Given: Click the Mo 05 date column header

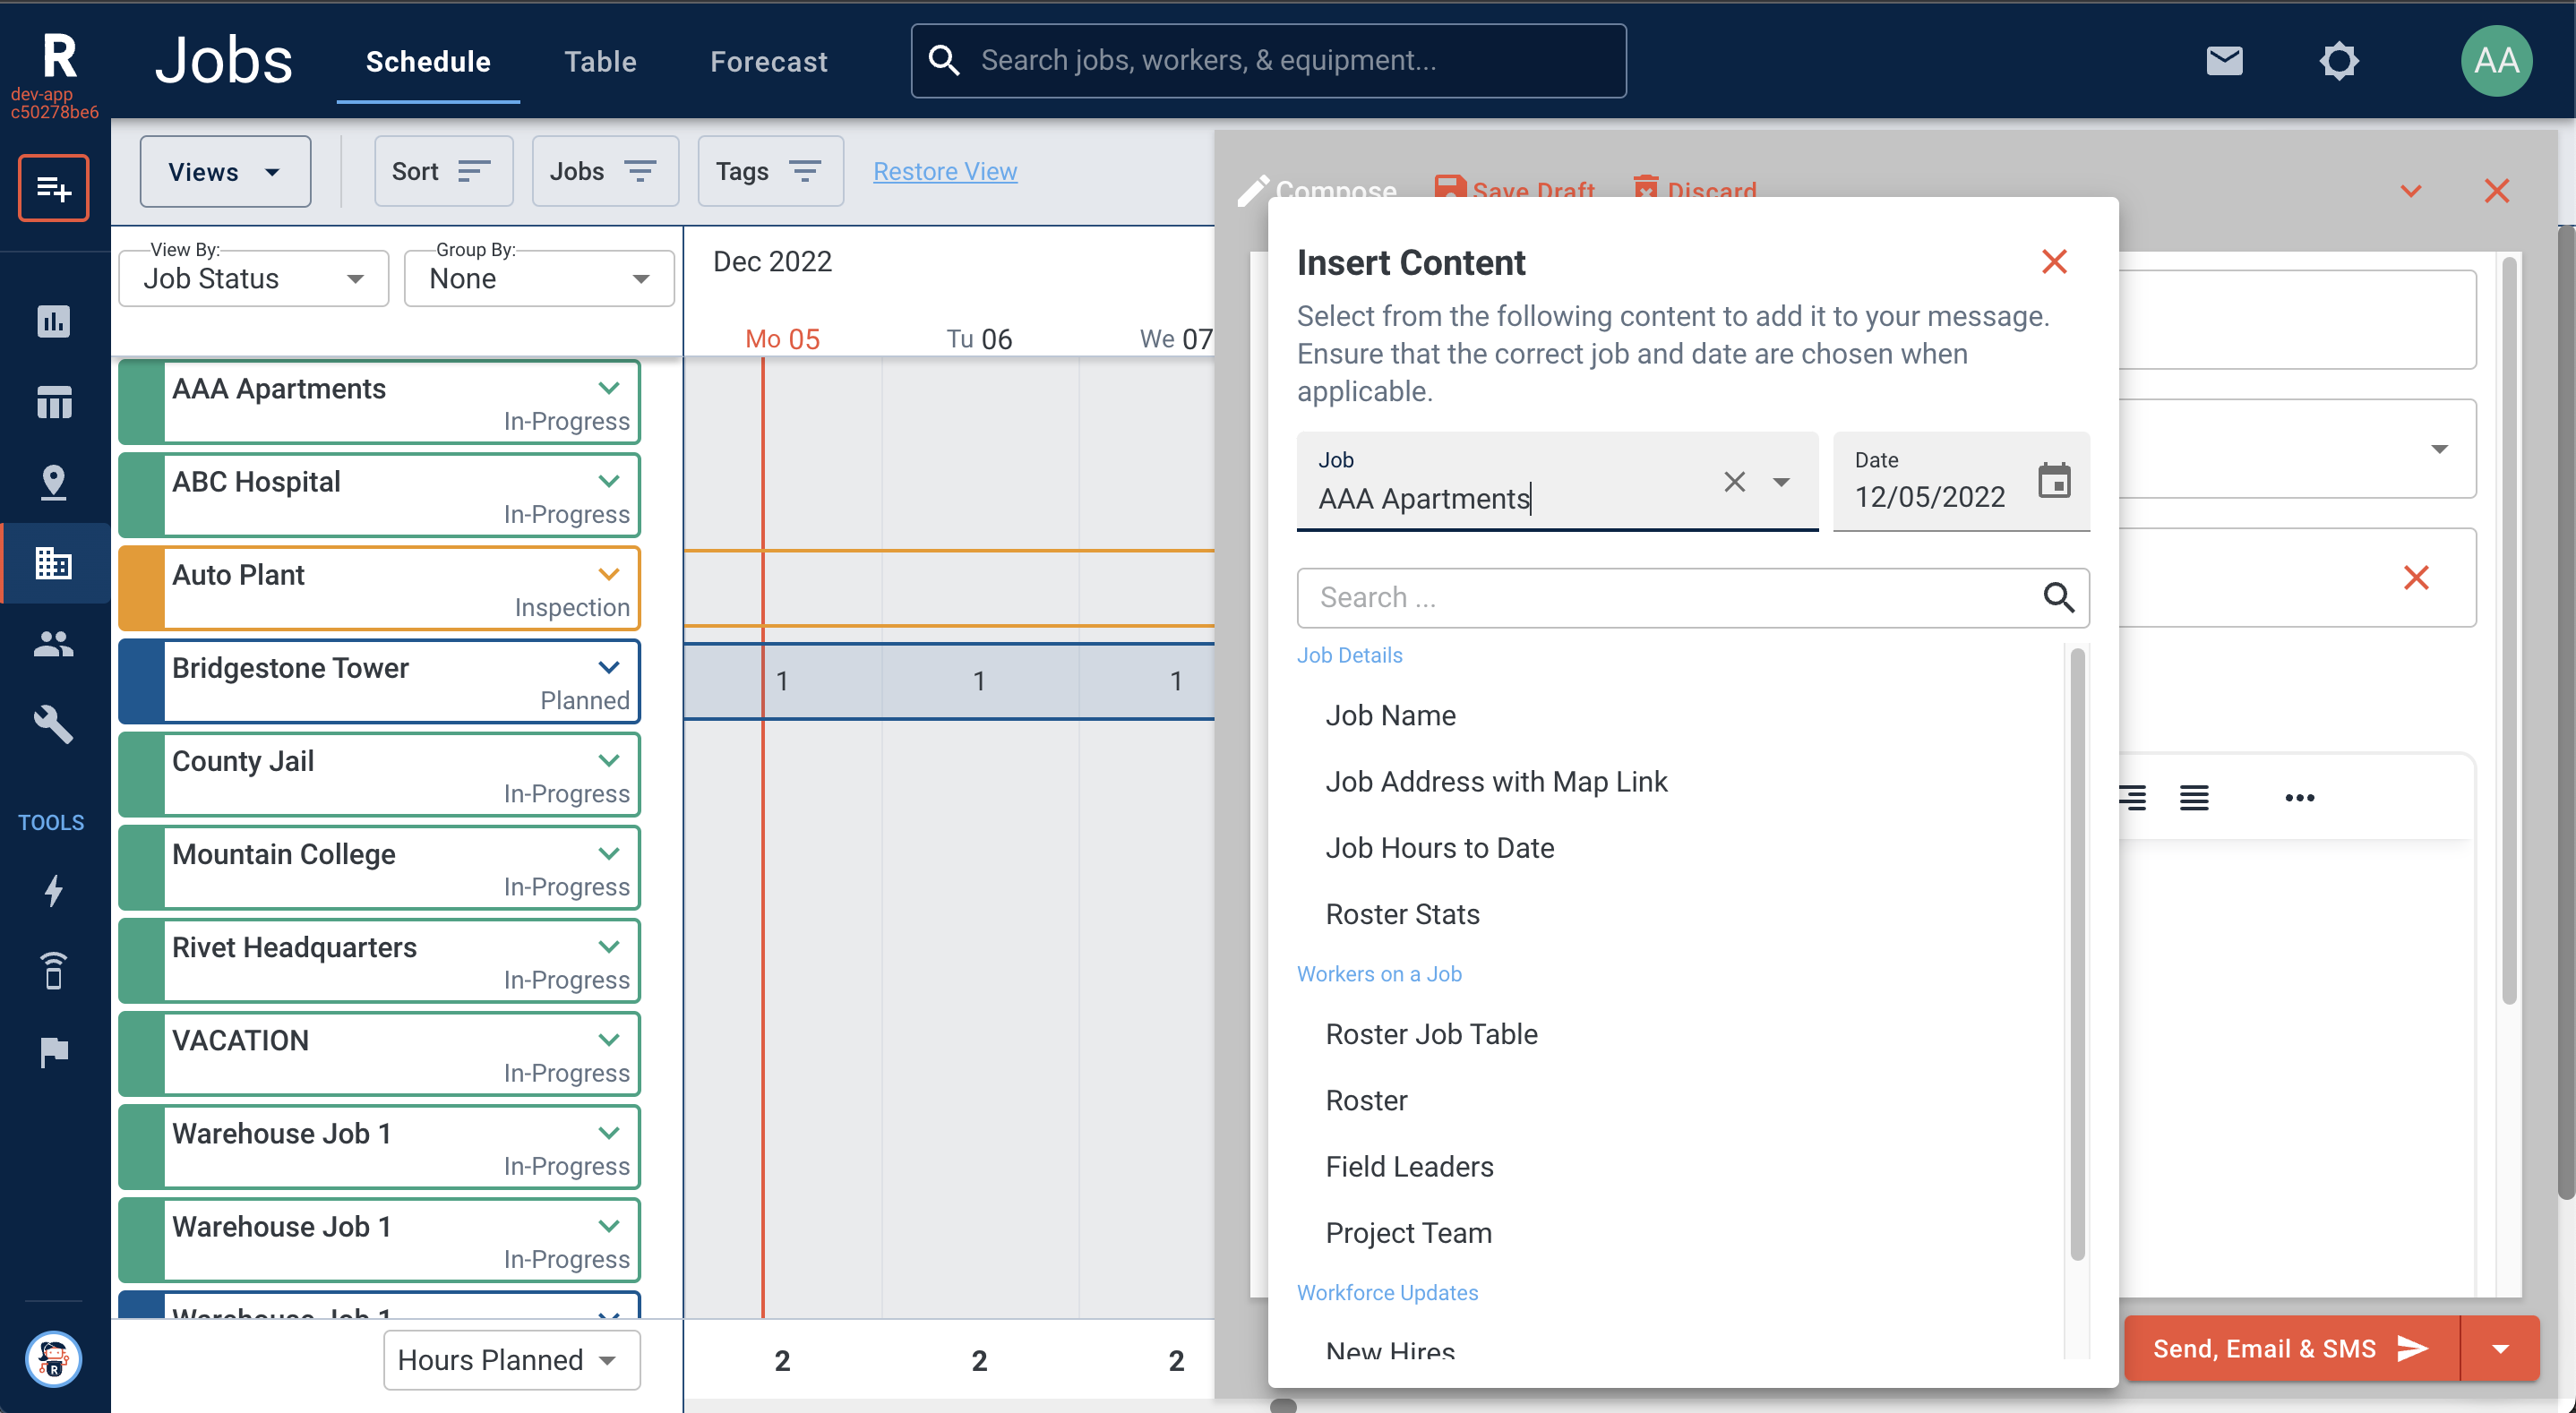Looking at the screenshot, I should point(782,339).
